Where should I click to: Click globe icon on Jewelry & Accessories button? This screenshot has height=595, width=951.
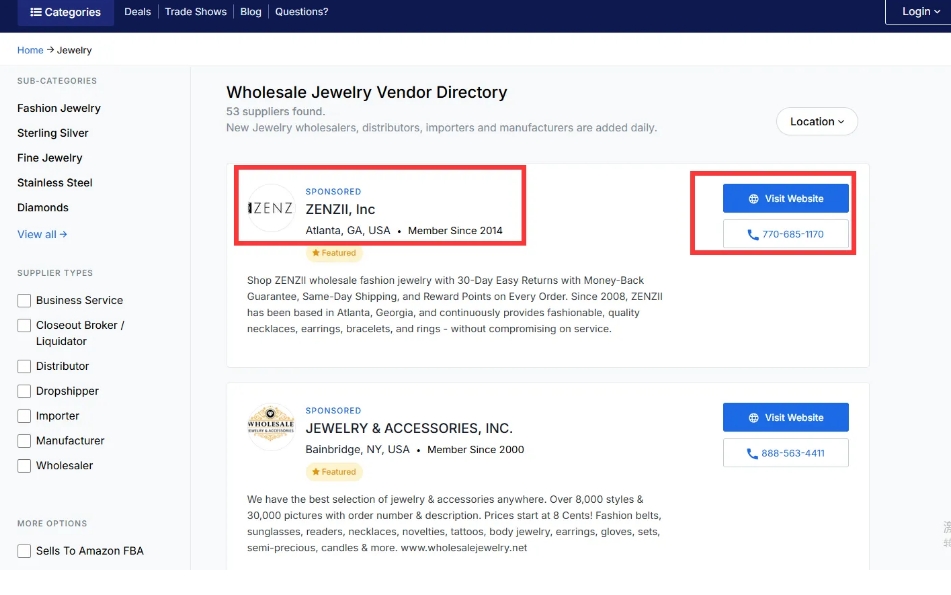[753, 418]
